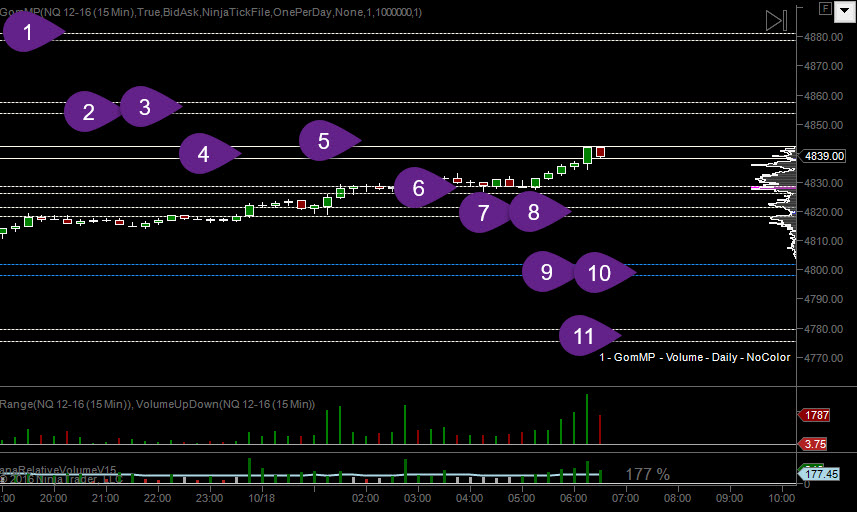Click the 4780.00 price axis label
Image resolution: width=857 pixels, height=512 pixels.
[x=823, y=329]
